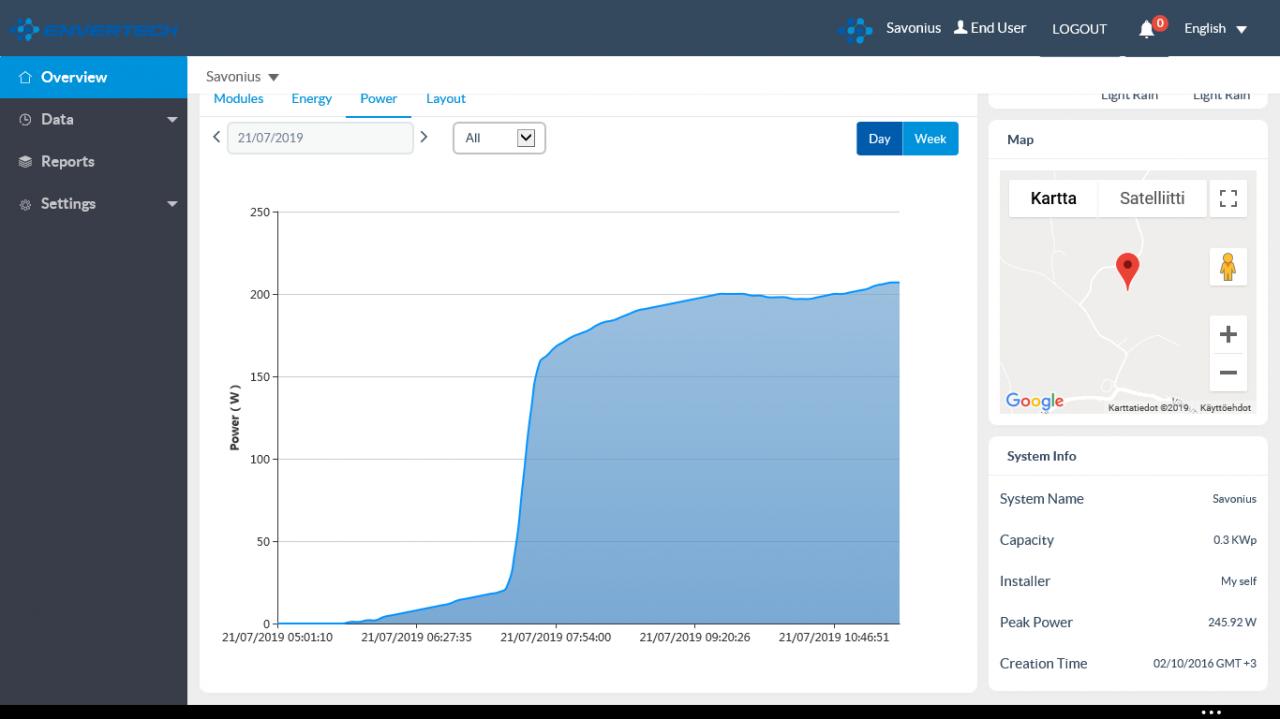
Task: Click the Peak Power value 245.92 W
Action: pyautogui.click(x=1232, y=622)
